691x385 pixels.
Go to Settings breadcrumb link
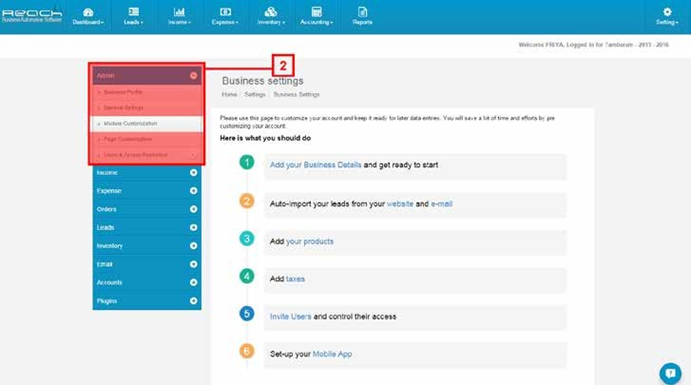point(255,95)
